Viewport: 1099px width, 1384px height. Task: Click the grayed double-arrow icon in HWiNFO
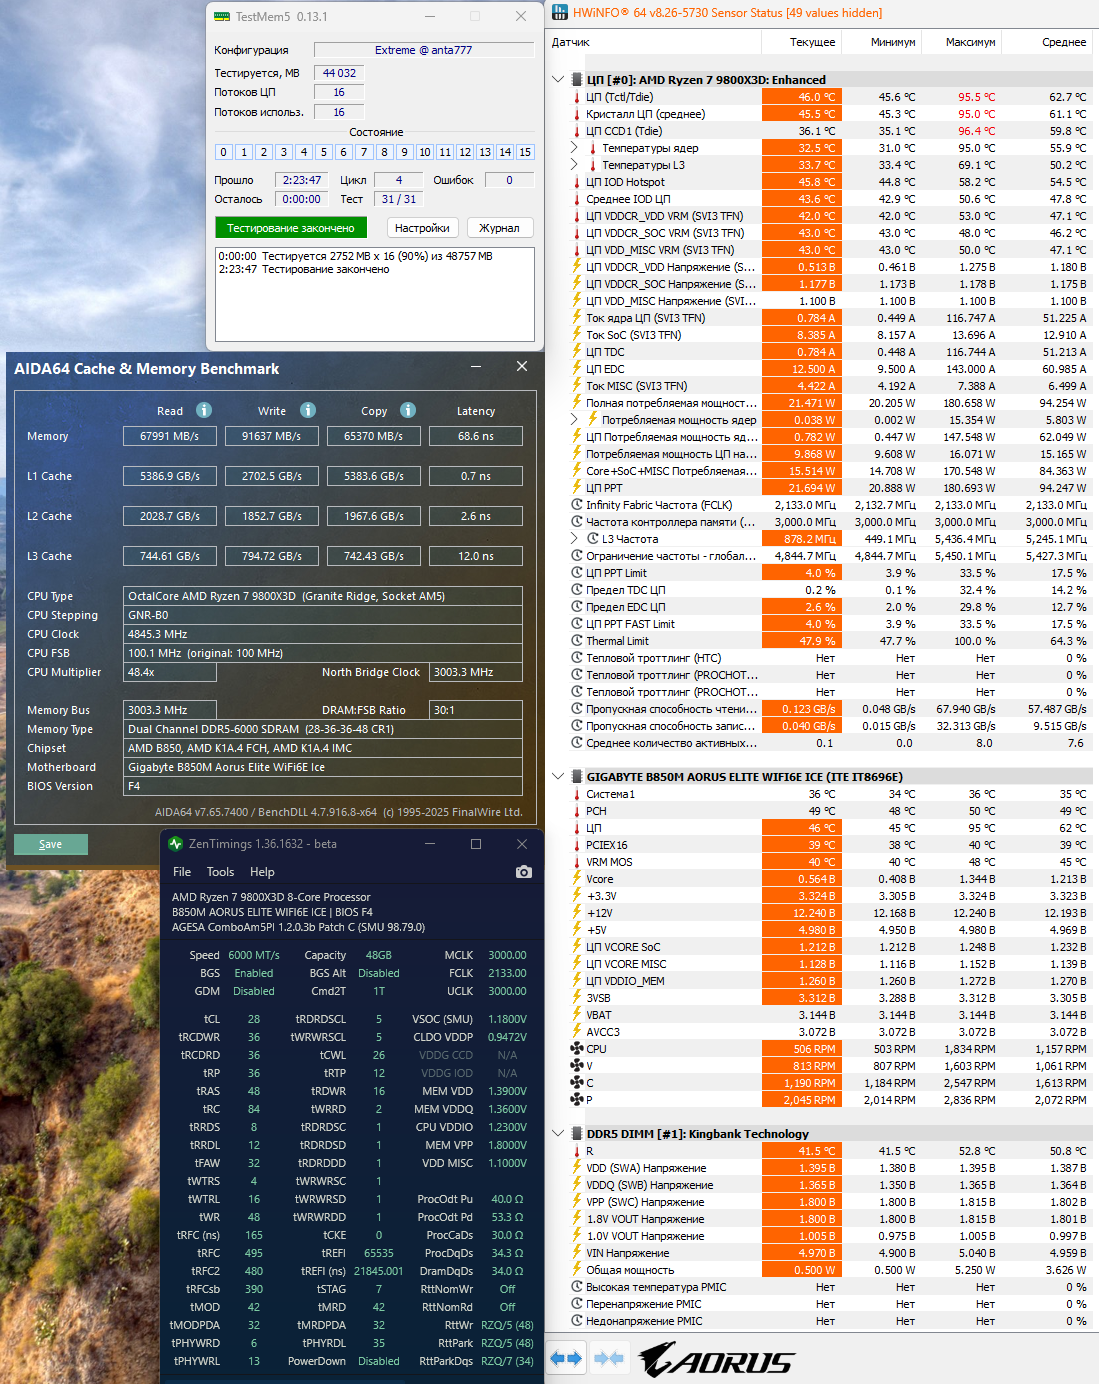[x=609, y=1358]
